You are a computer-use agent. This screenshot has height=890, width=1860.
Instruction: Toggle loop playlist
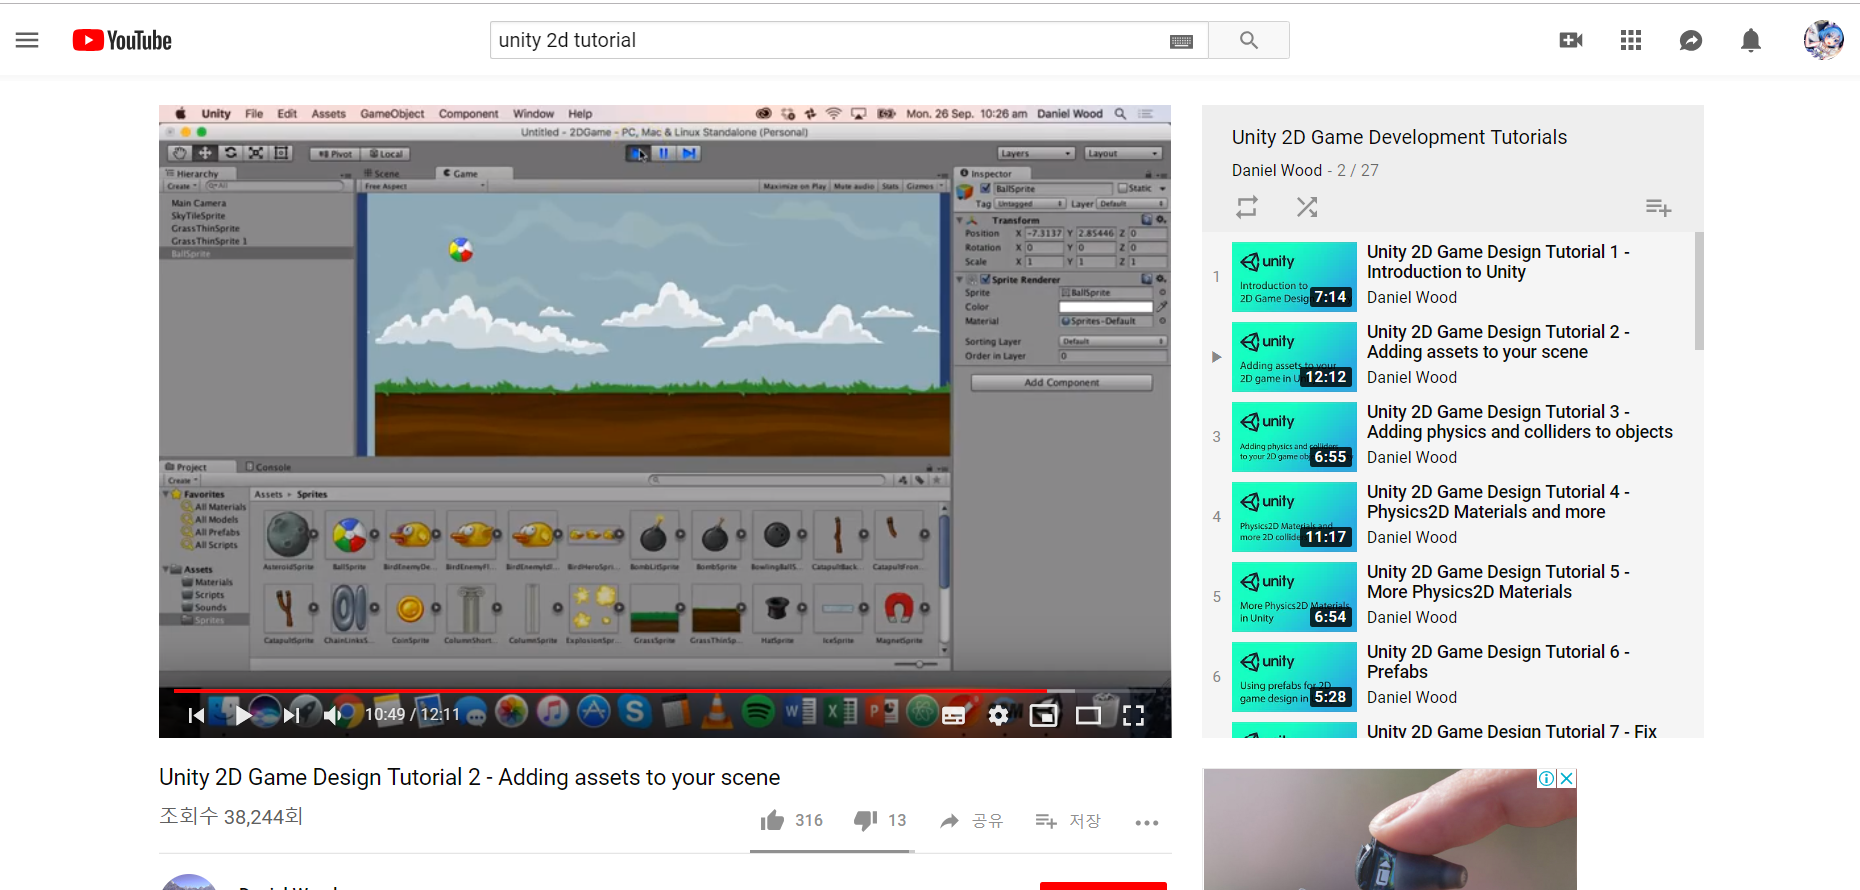pyautogui.click(x=1247, y=207)
